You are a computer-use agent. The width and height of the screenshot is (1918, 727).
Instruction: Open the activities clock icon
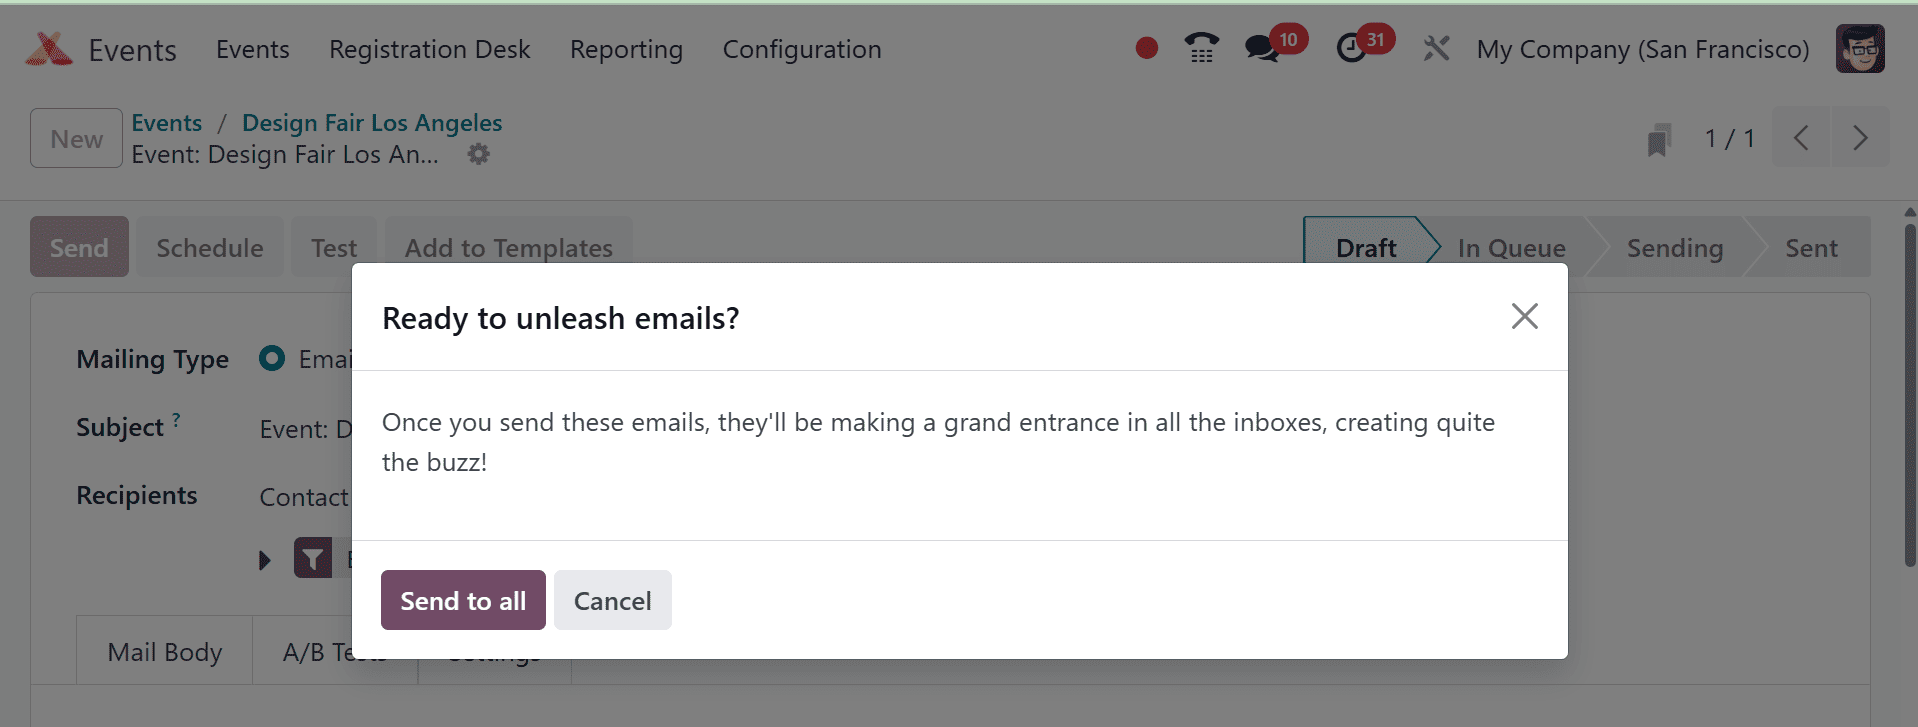pos(1351,48)
